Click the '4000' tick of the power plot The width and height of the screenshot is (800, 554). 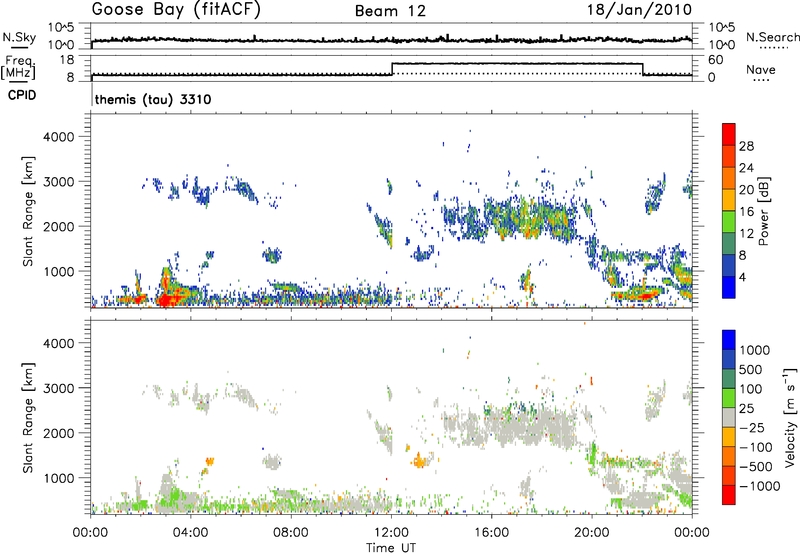(x=59, y=137)
